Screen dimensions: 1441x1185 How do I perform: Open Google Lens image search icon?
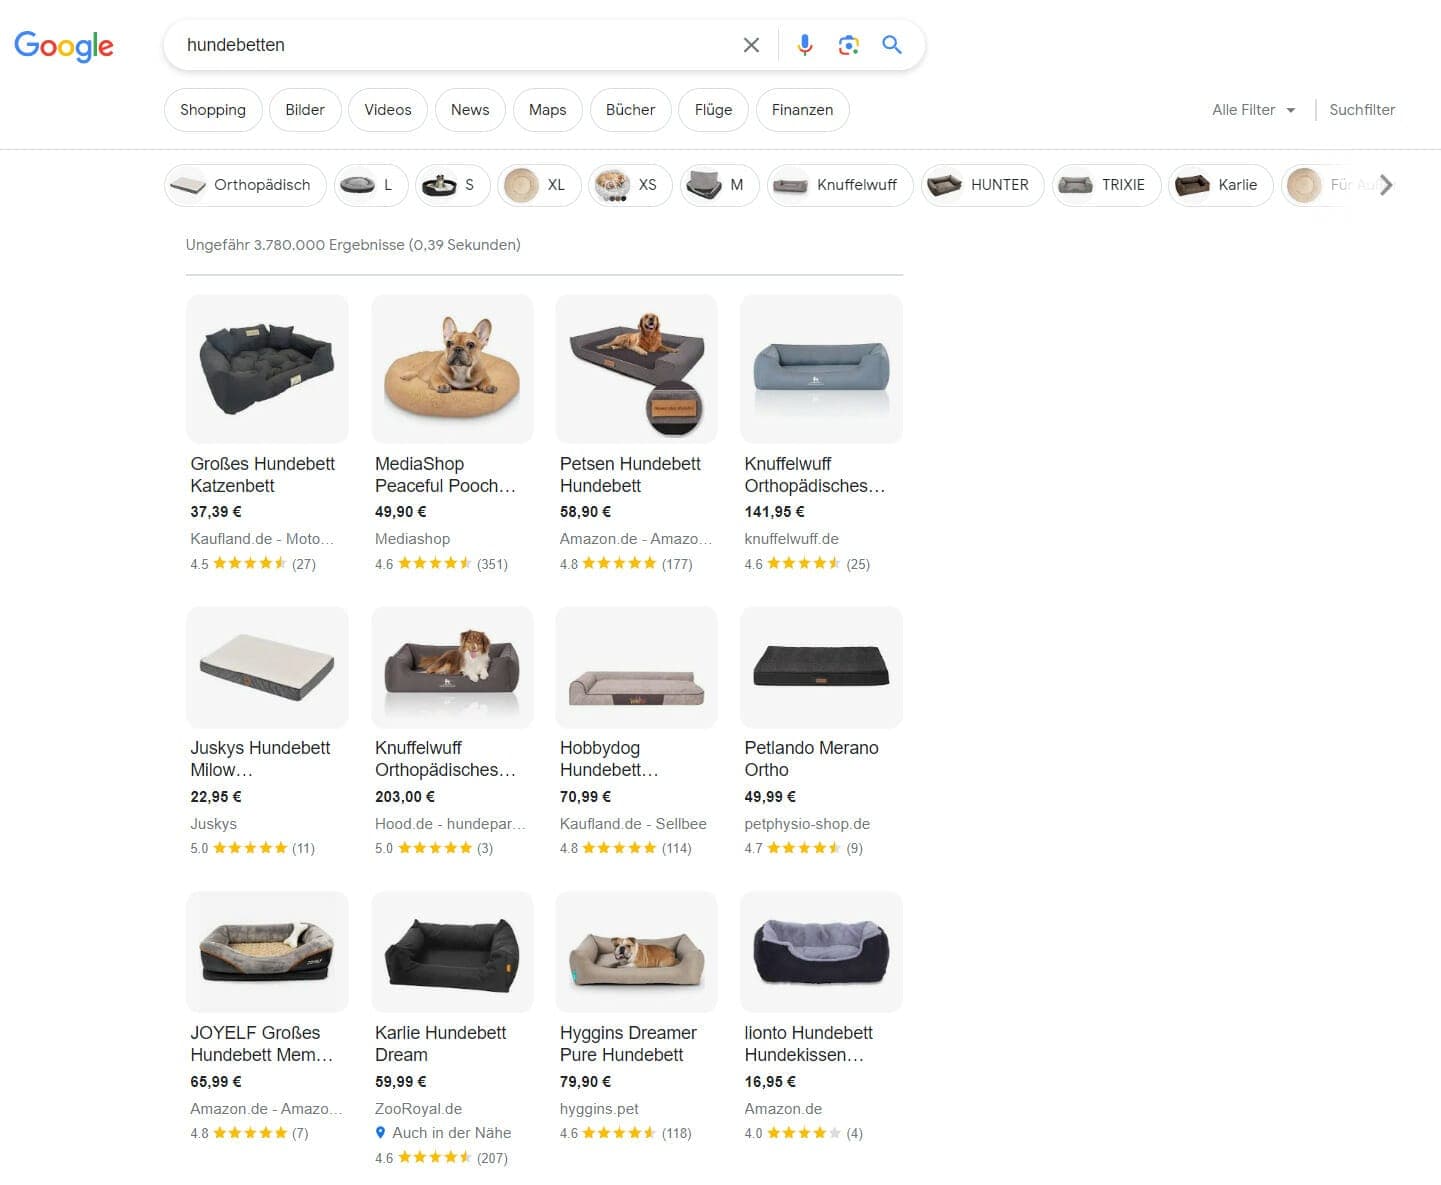click(x=848, y=45)
